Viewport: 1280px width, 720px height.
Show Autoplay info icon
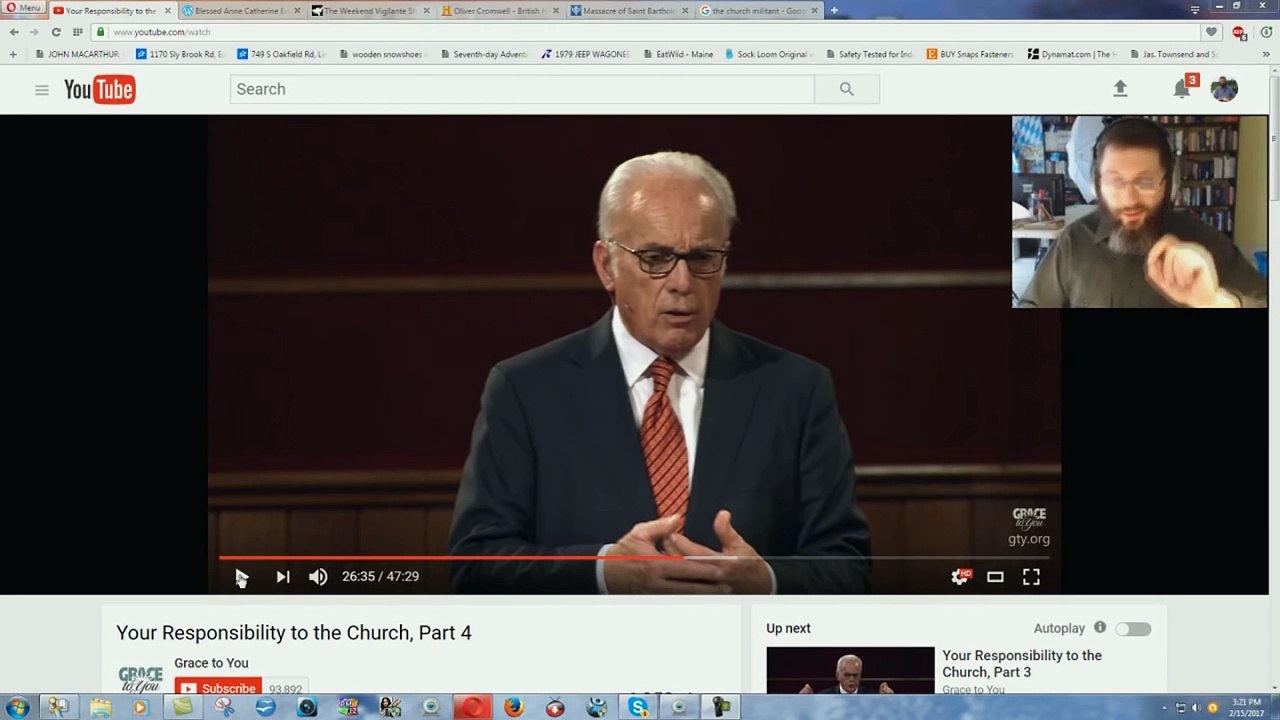point(1100,628)
